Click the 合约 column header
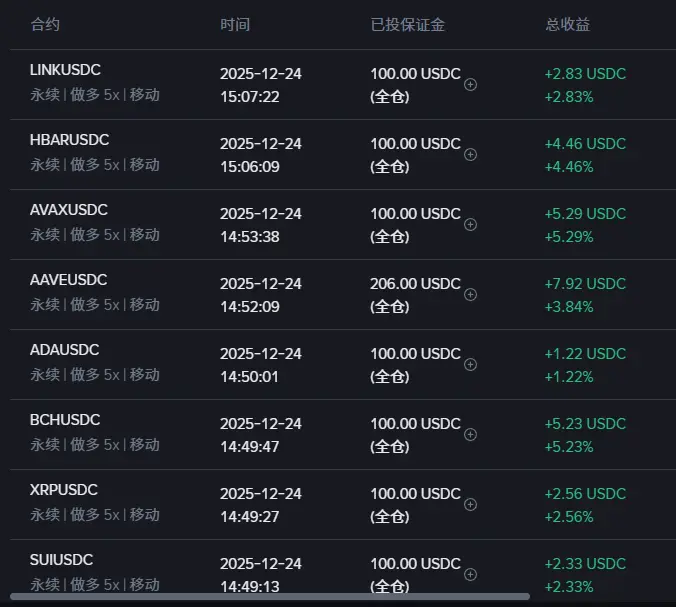676x607 pixels. click(45, 24)
